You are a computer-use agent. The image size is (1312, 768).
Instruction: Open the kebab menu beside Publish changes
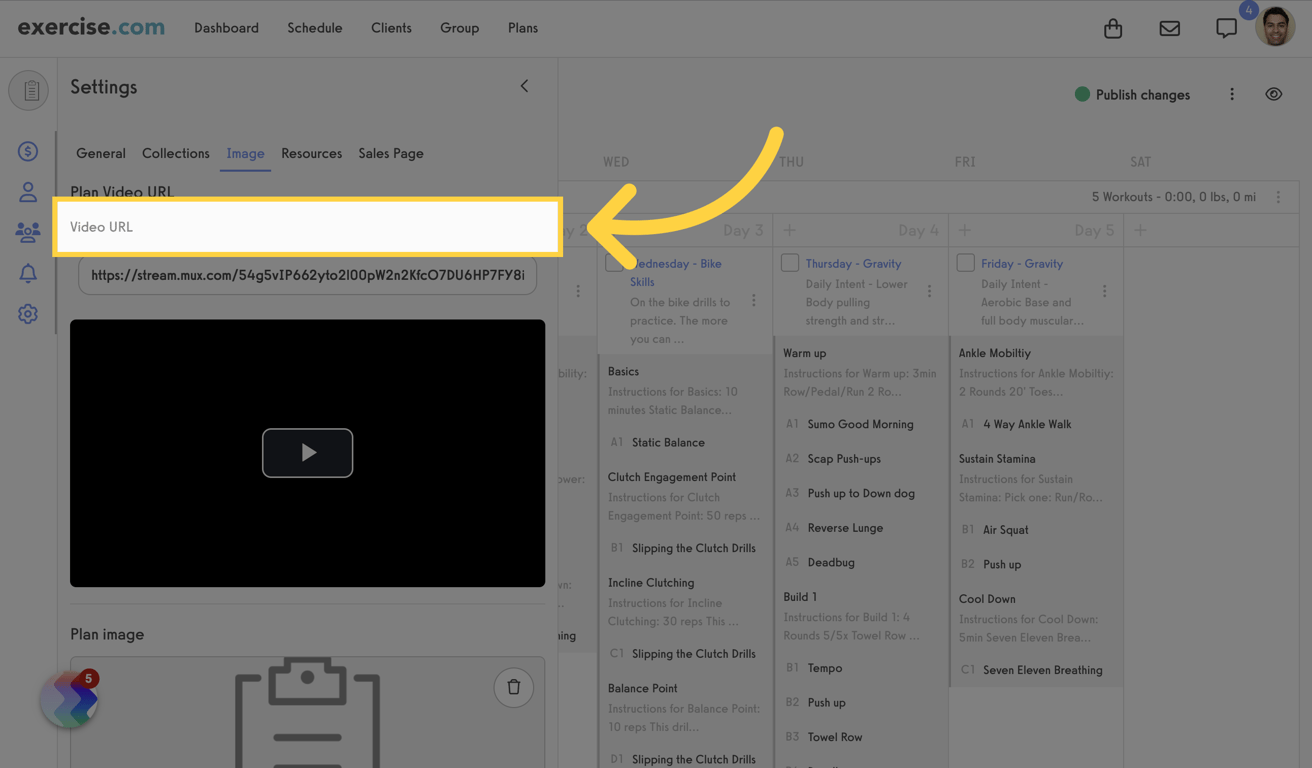1232,93
